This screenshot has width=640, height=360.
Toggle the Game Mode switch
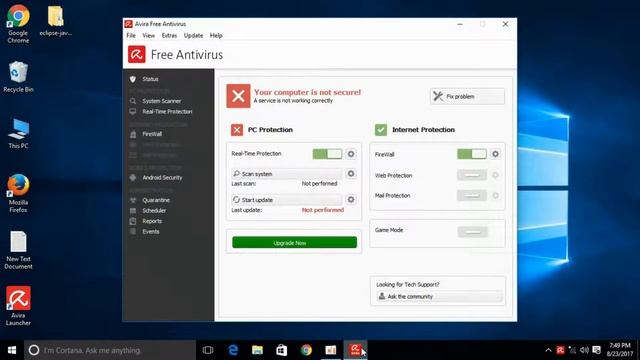473,232
